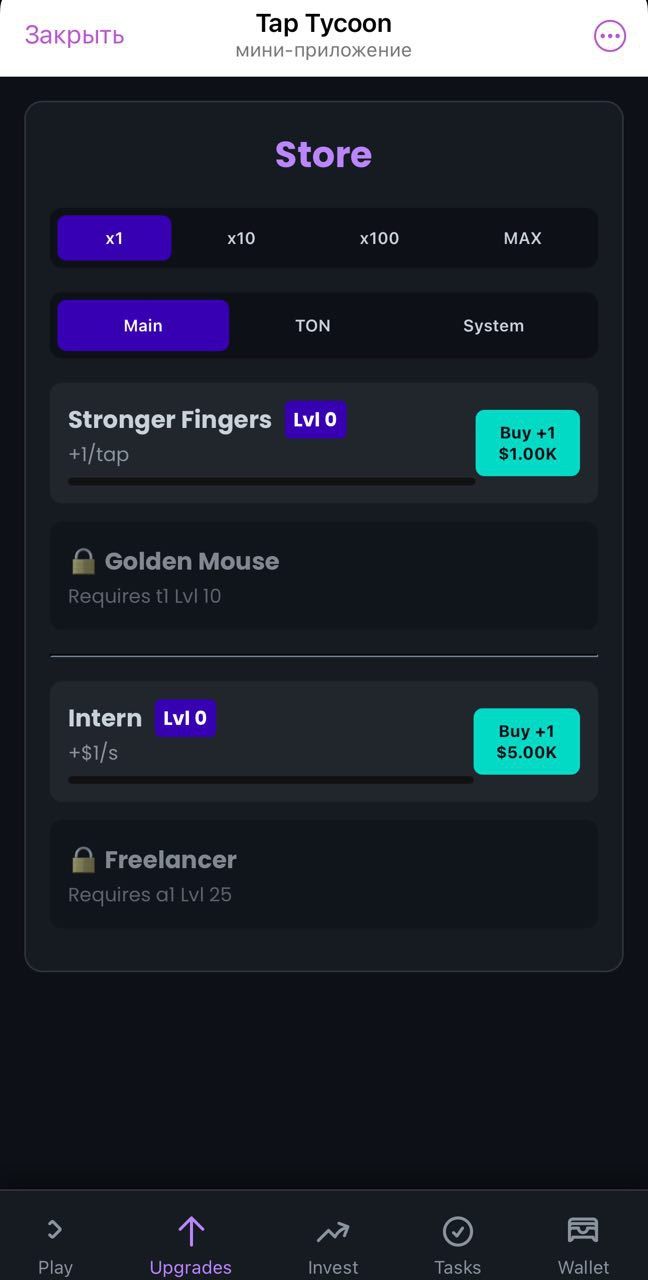648x1280 pixels.
Task: Open the Wallet icon in bottom bar
Action: tap(582, 1232)
